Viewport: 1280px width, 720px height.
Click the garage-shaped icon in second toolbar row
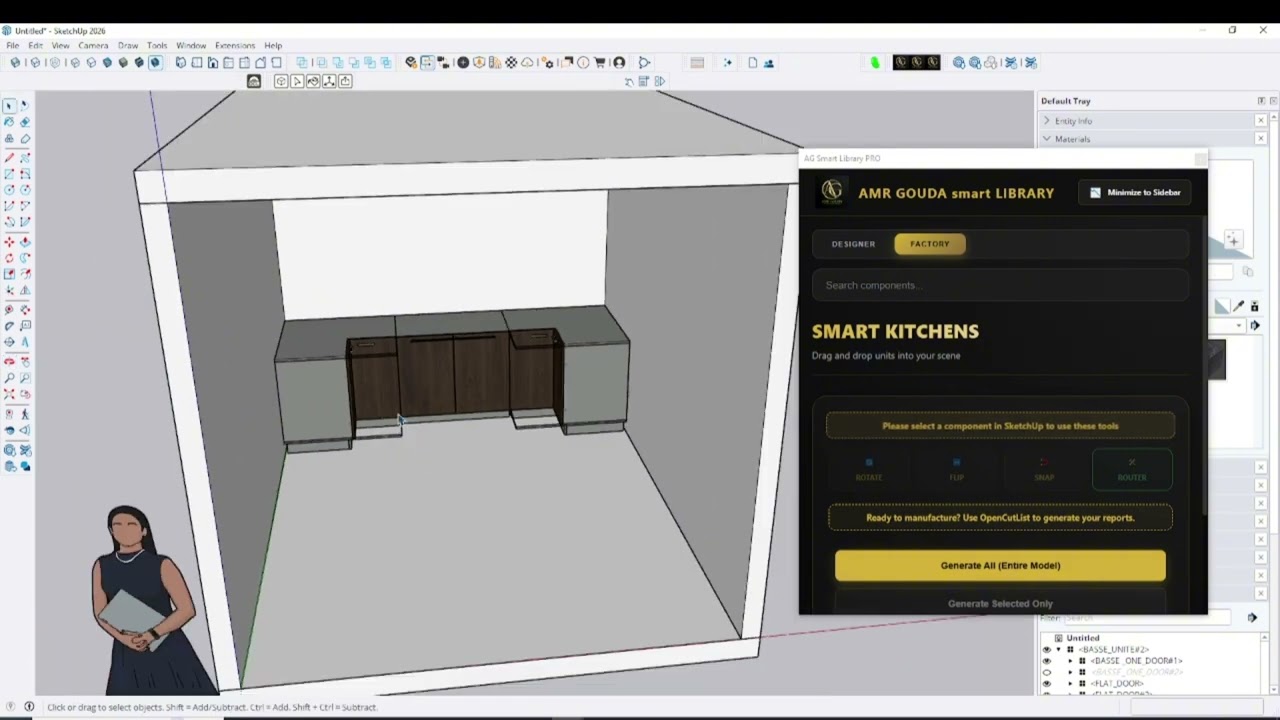click(254, 81)
